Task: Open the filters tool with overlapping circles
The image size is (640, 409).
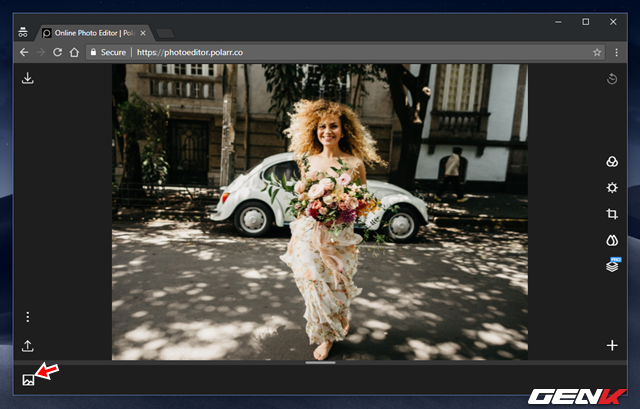Action: [x=612, y=162]
